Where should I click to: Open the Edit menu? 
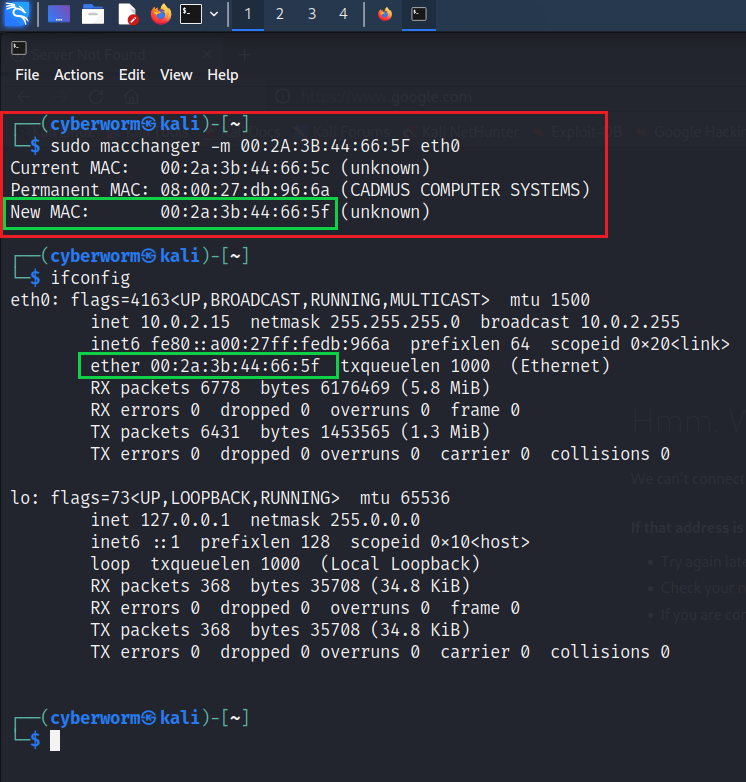coord(132,75)
